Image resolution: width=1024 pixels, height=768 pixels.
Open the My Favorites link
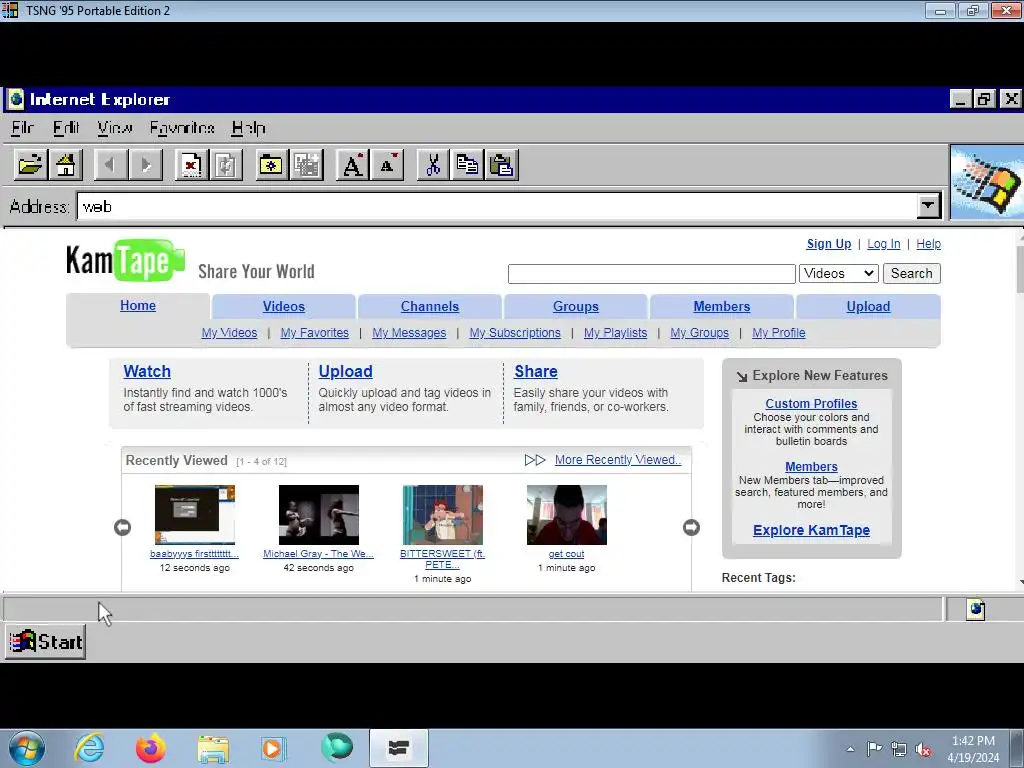315,333
